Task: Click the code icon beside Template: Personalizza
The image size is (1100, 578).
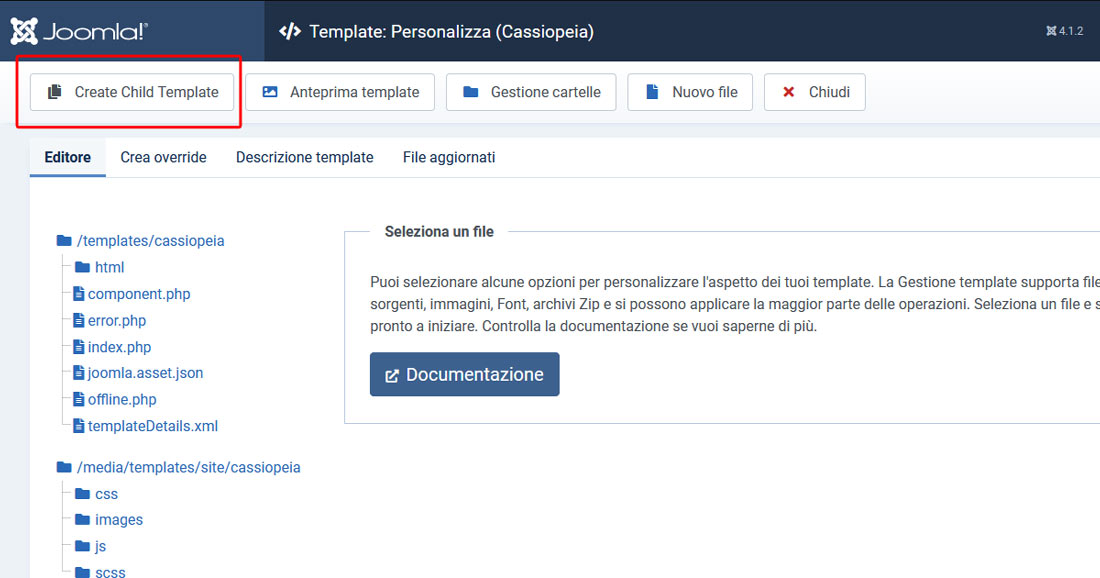Action: [288, 30]
